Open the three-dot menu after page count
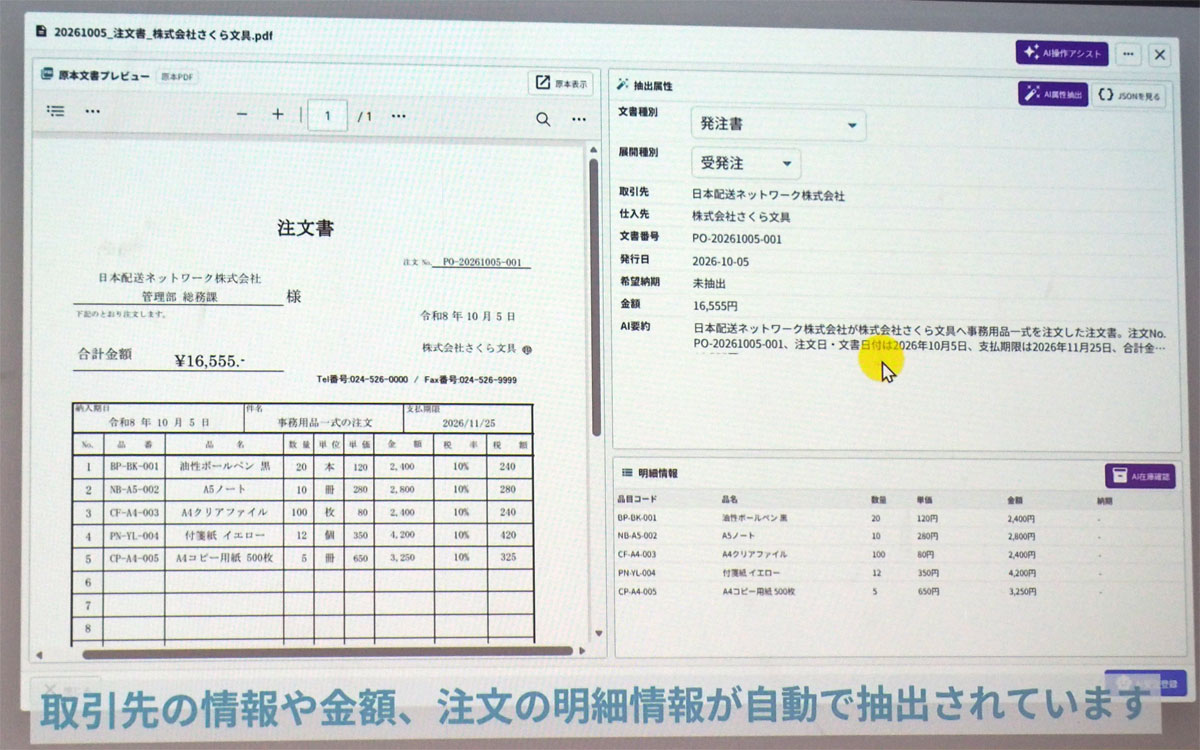The image size is (1200, 750). 398,116
